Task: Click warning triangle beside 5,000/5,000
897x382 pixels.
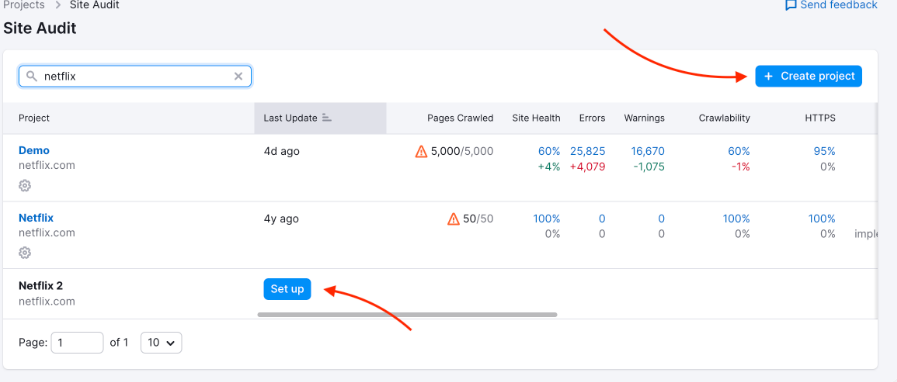Action: [x=421, y=152]
